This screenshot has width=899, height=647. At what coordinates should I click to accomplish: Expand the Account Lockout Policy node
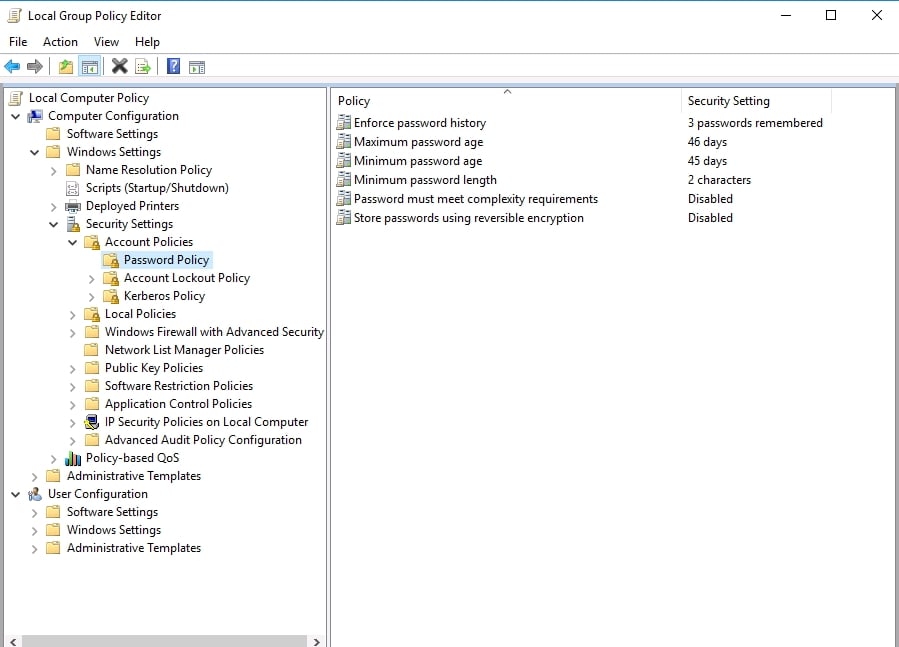pos(90,278)
